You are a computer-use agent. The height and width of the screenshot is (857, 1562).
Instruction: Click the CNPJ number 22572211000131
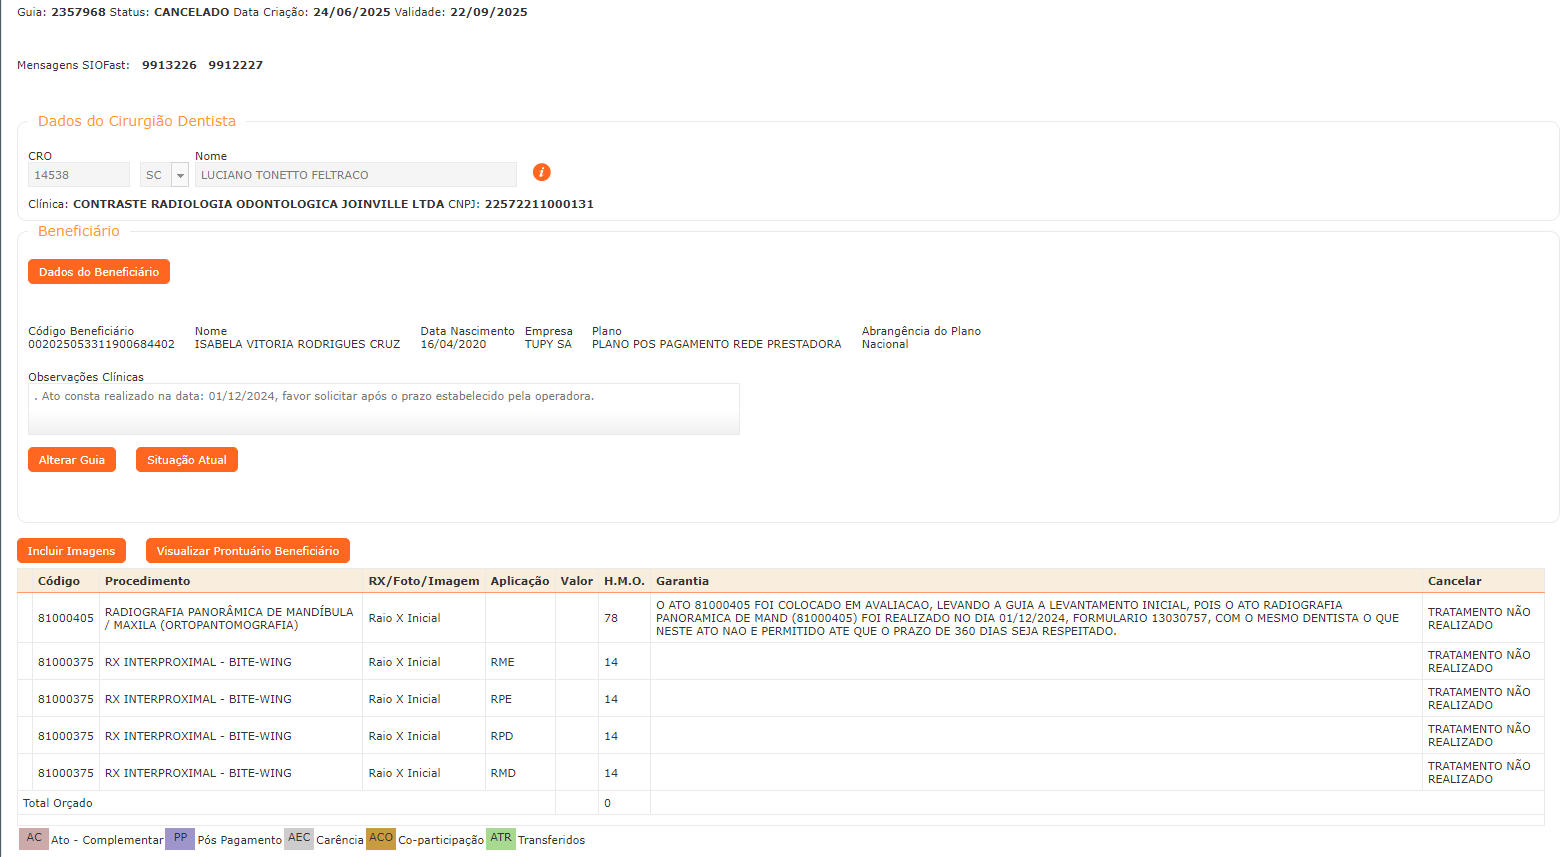(539, 204)
